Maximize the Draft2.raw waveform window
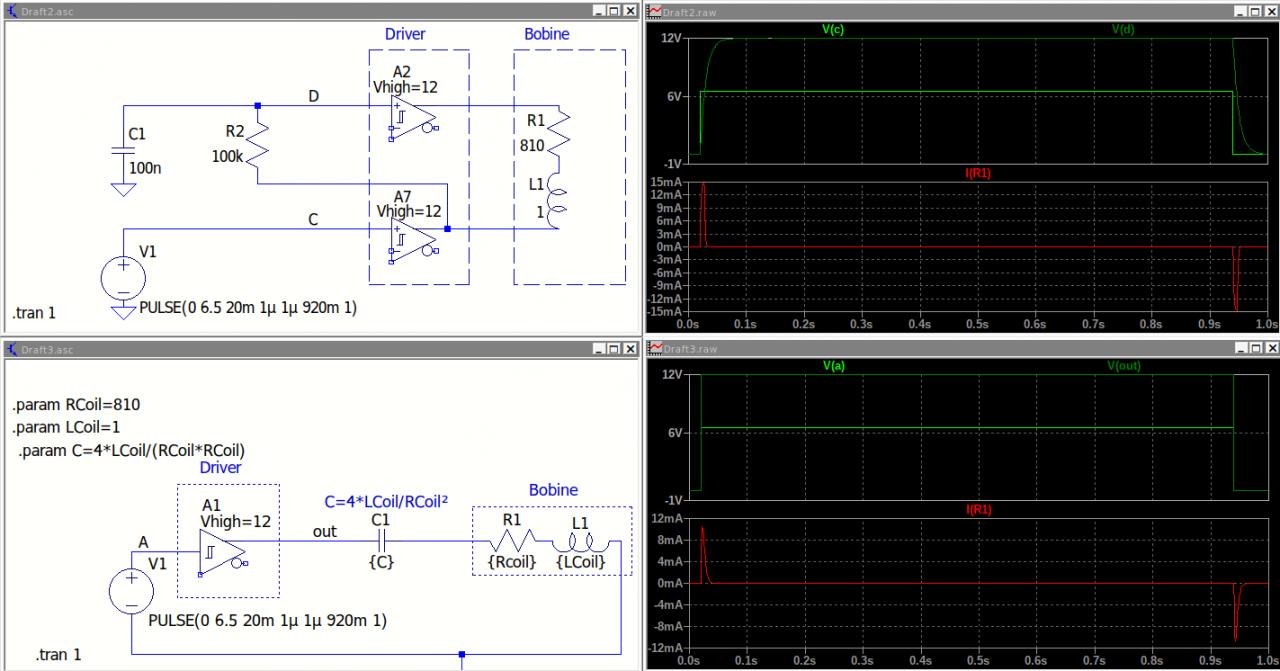 click(1255, 10)
